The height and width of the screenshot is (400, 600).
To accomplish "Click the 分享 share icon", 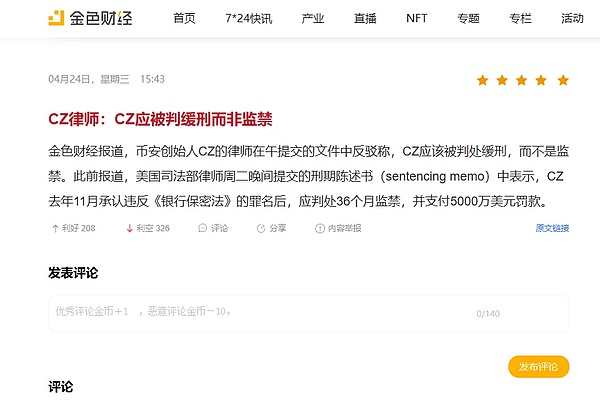I will click(261, 229).
